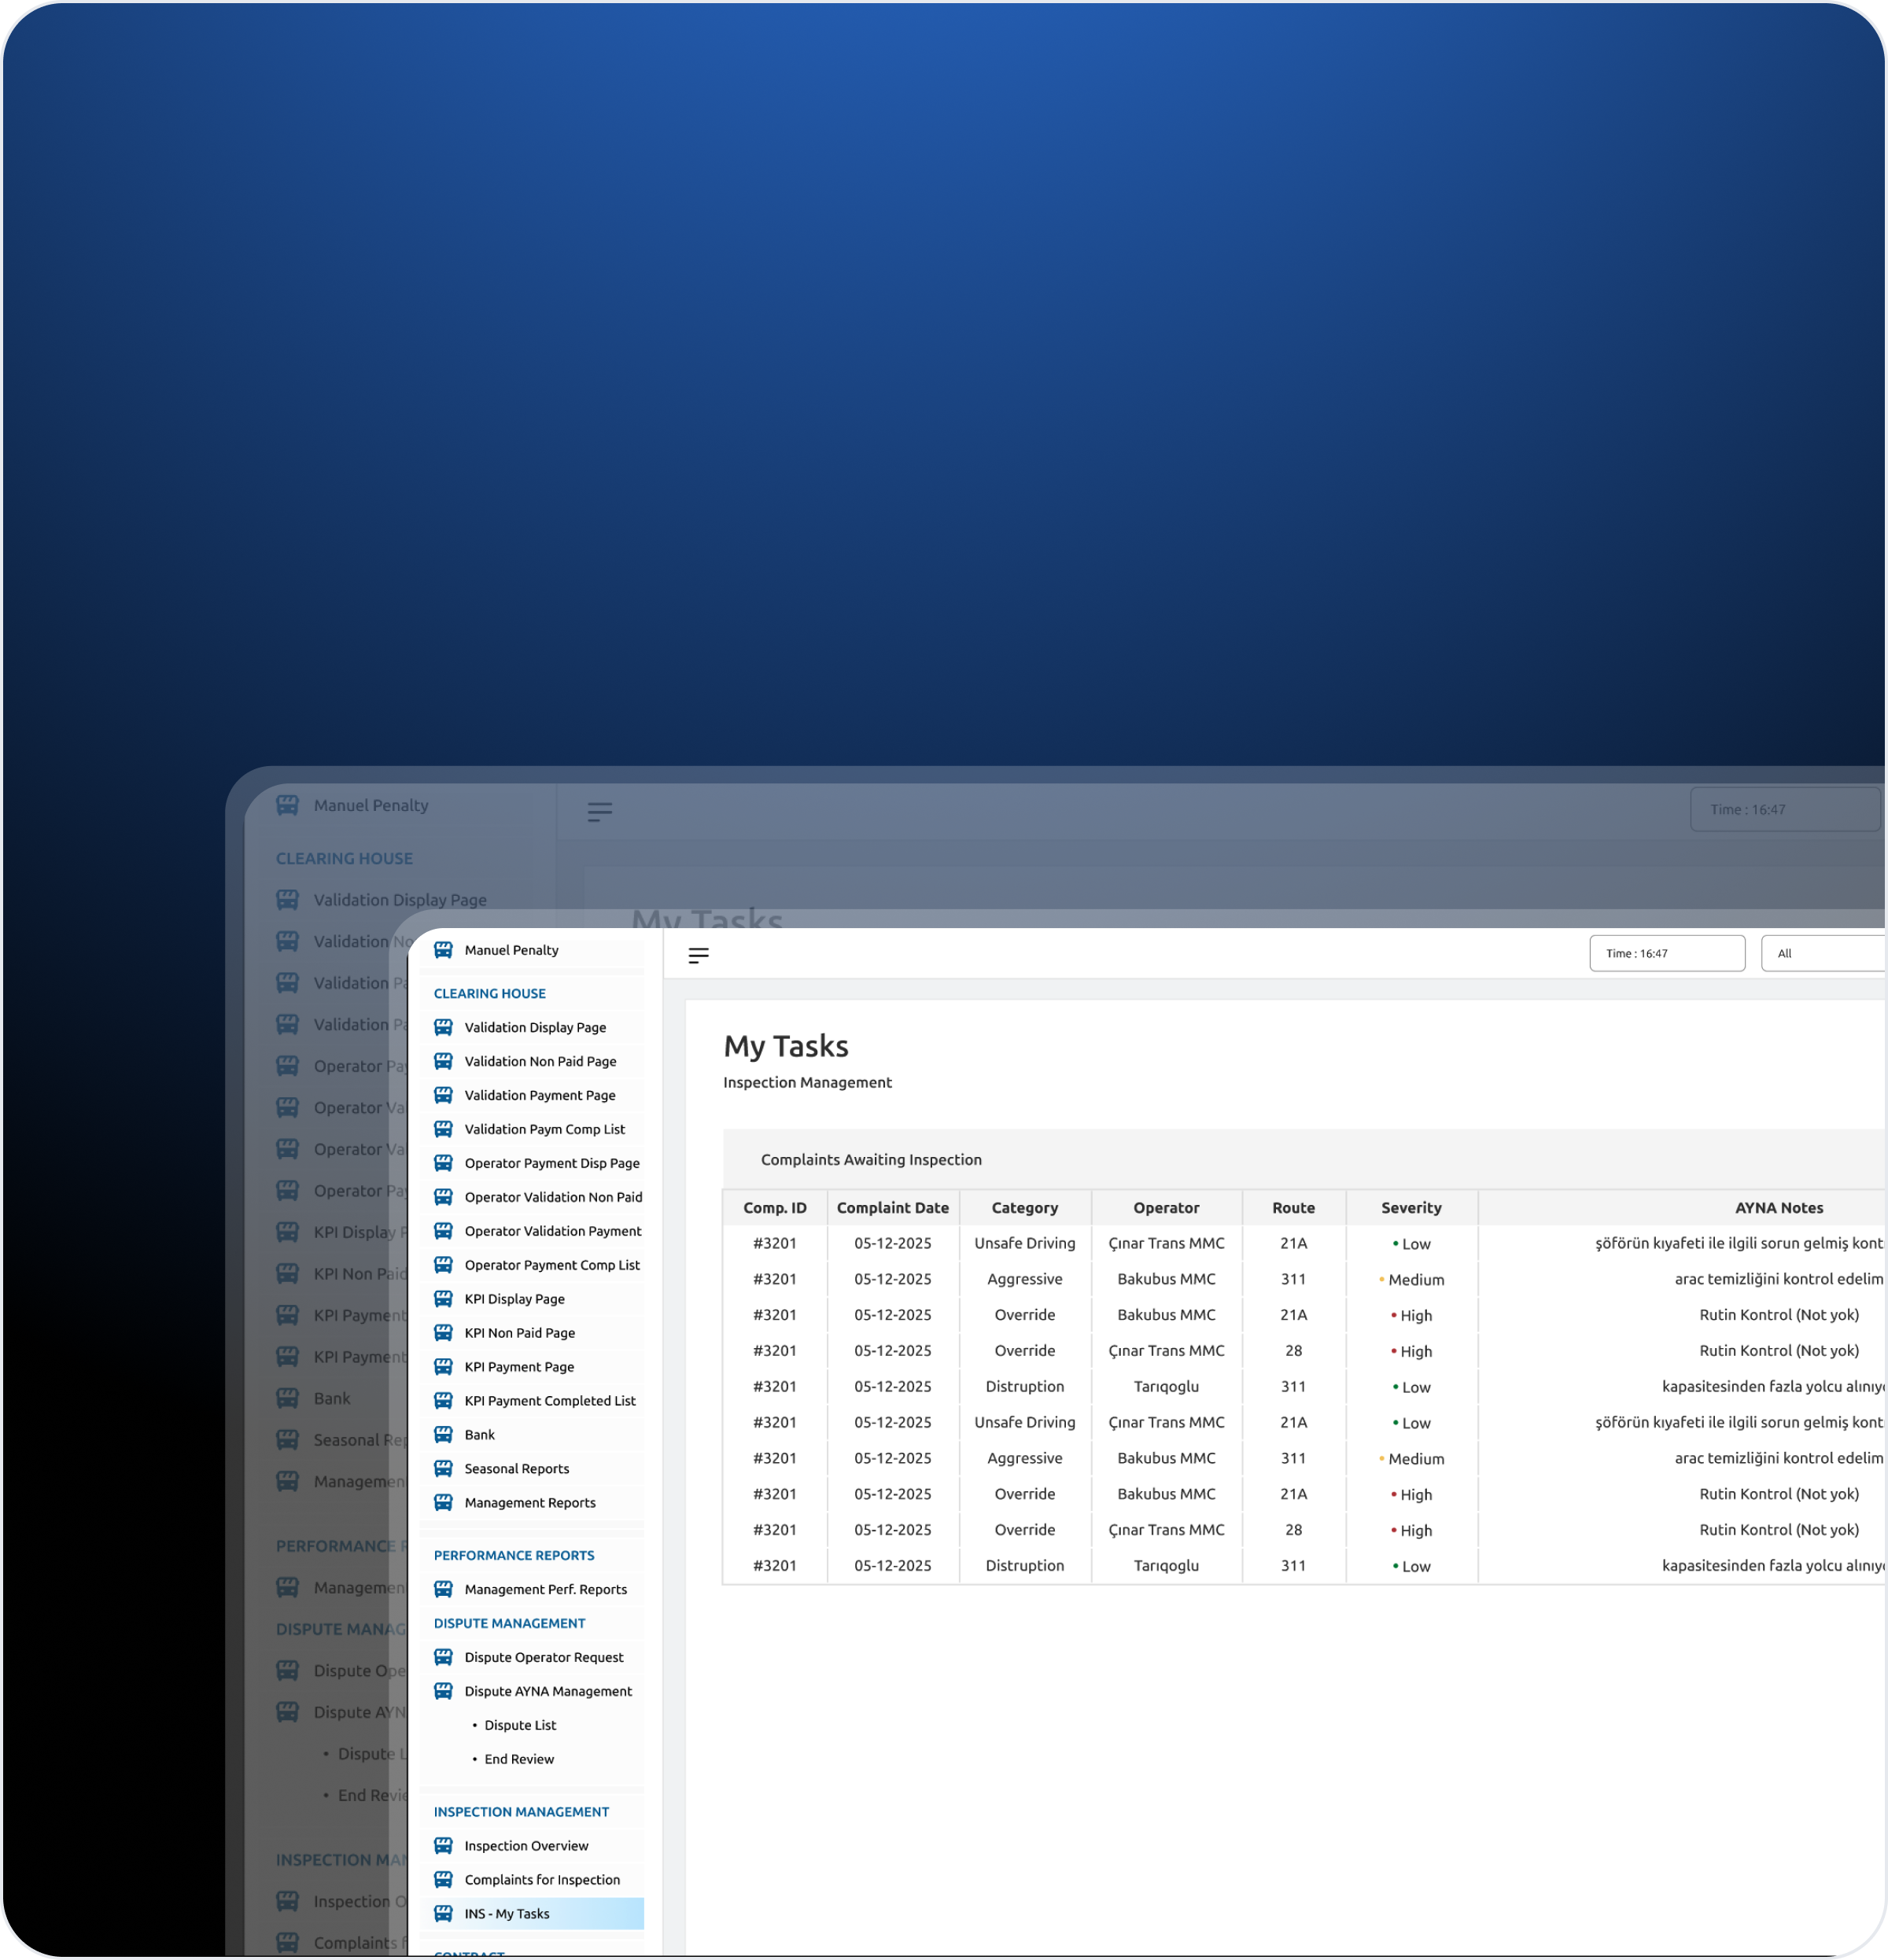Collapse the Dispute AYNA Management submenu
Viewport: 1888px width, 1960px height.
pos(547,1691)
